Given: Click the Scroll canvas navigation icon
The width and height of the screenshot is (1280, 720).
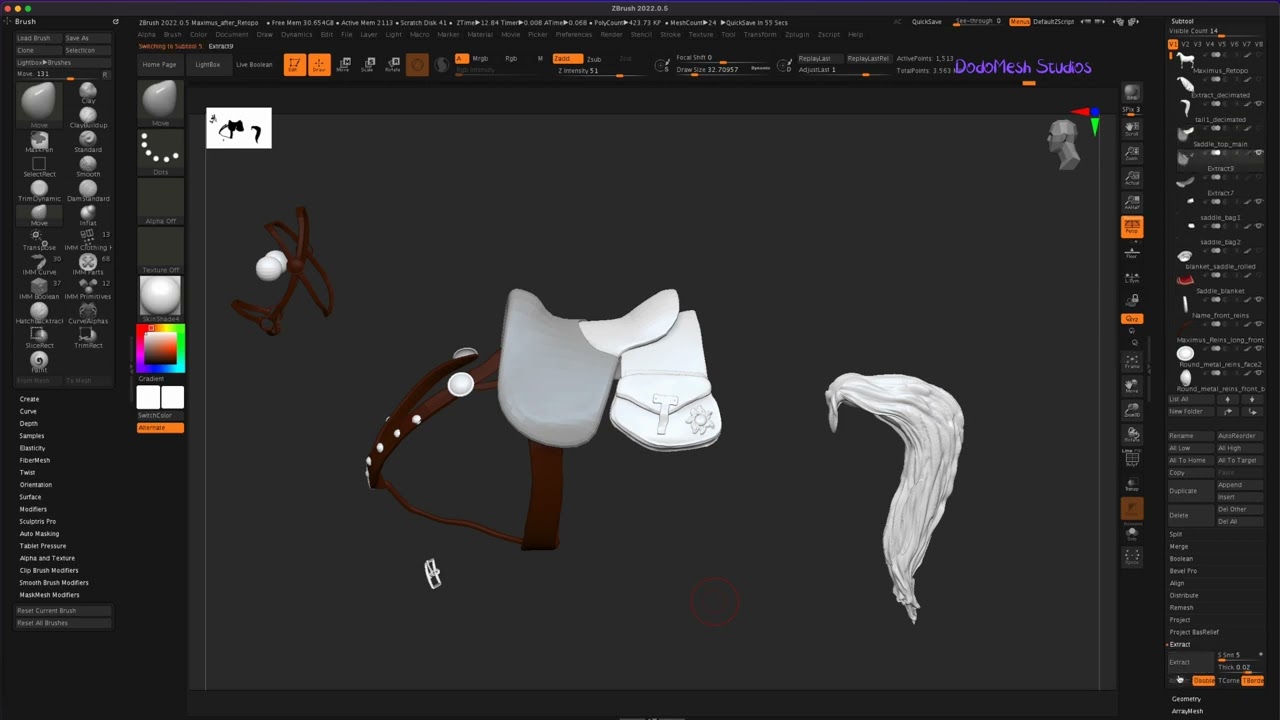Looking at the screenshot, I should tap(1132, 128).
